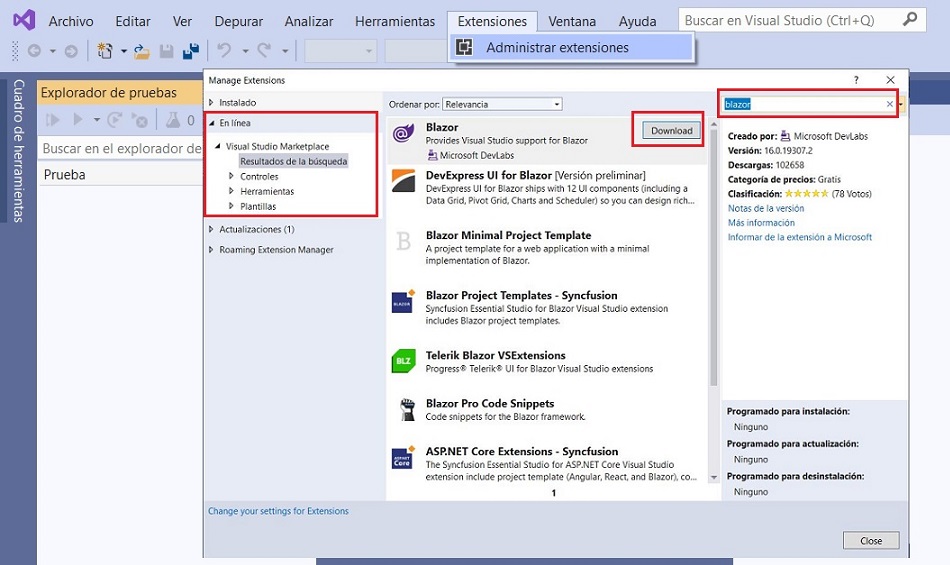
Task: Open the Cuadro de herramientas side tab
Action: [18, 151]
